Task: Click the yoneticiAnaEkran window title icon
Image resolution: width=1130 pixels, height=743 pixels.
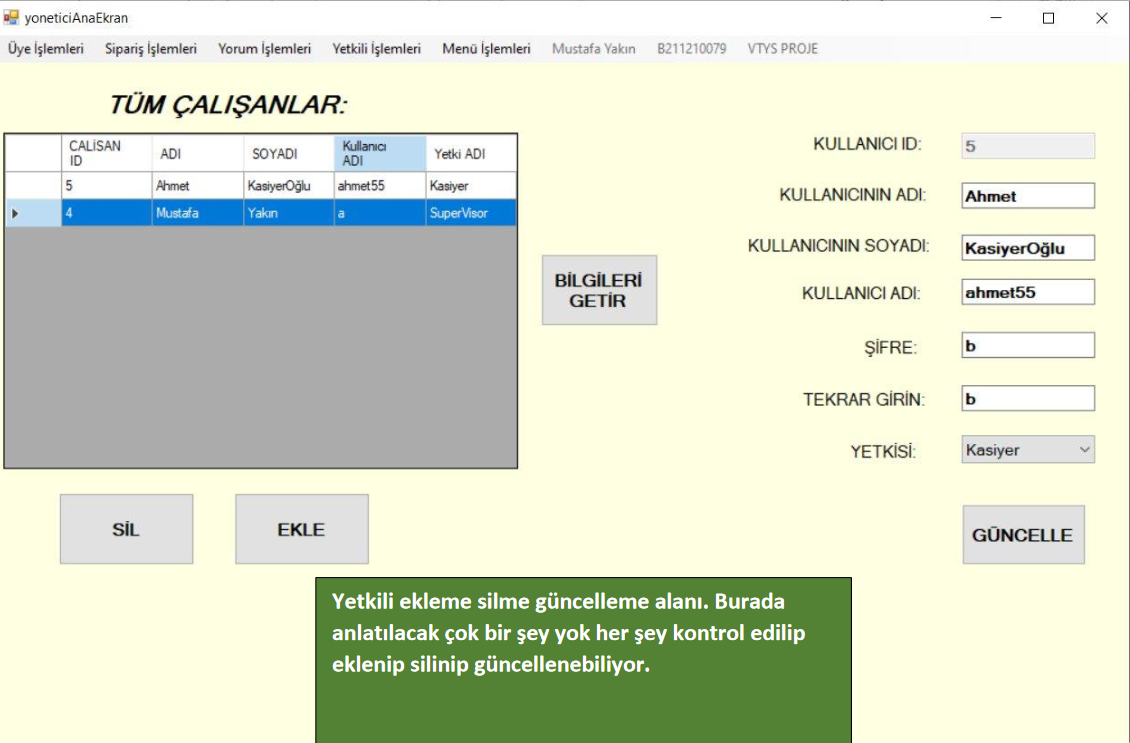Action: tap(12, 18)
